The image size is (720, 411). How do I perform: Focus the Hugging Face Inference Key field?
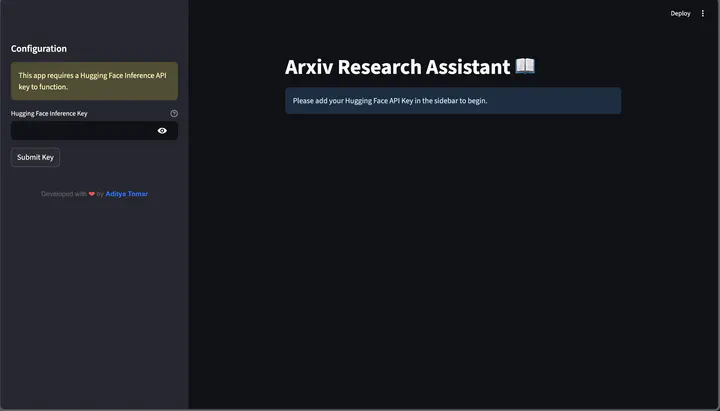click(80, 130)
